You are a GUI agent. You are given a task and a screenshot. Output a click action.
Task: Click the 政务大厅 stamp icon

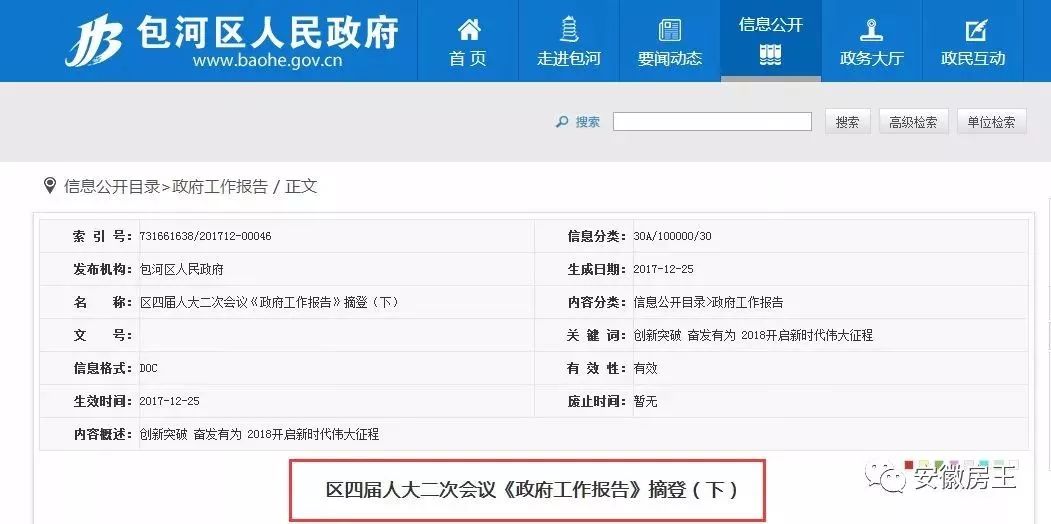tap(871, 30)
